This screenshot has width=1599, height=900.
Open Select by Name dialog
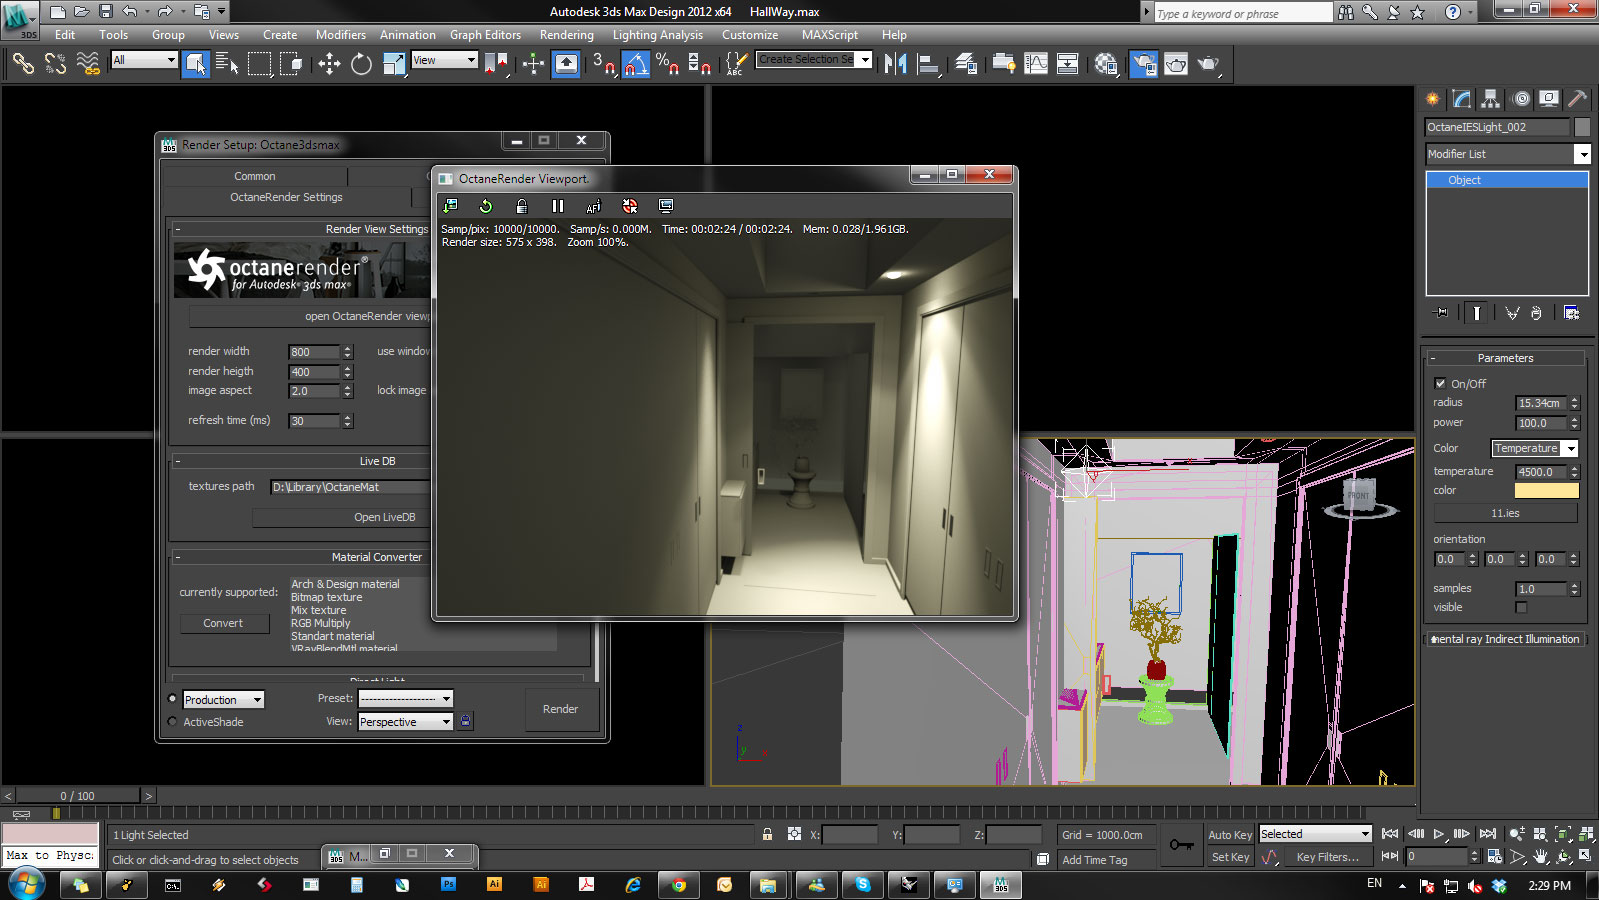point(228,64)
